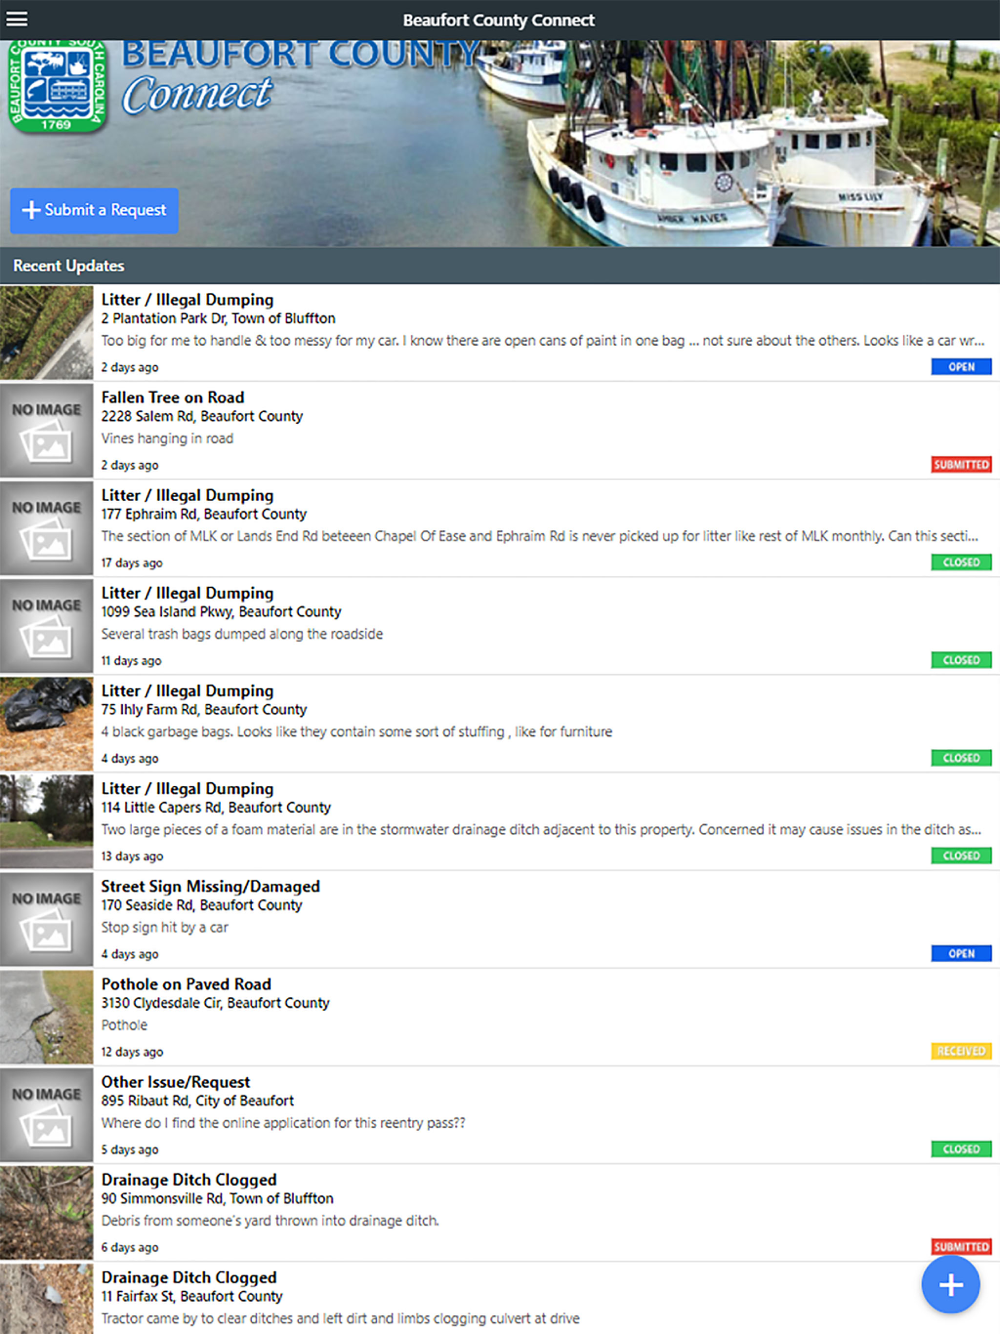Image resolution: width=1000 pixels, height=1334 pixels.
Task: Open the Fallen Tree on Road title
Action: (x=172, y=397)
